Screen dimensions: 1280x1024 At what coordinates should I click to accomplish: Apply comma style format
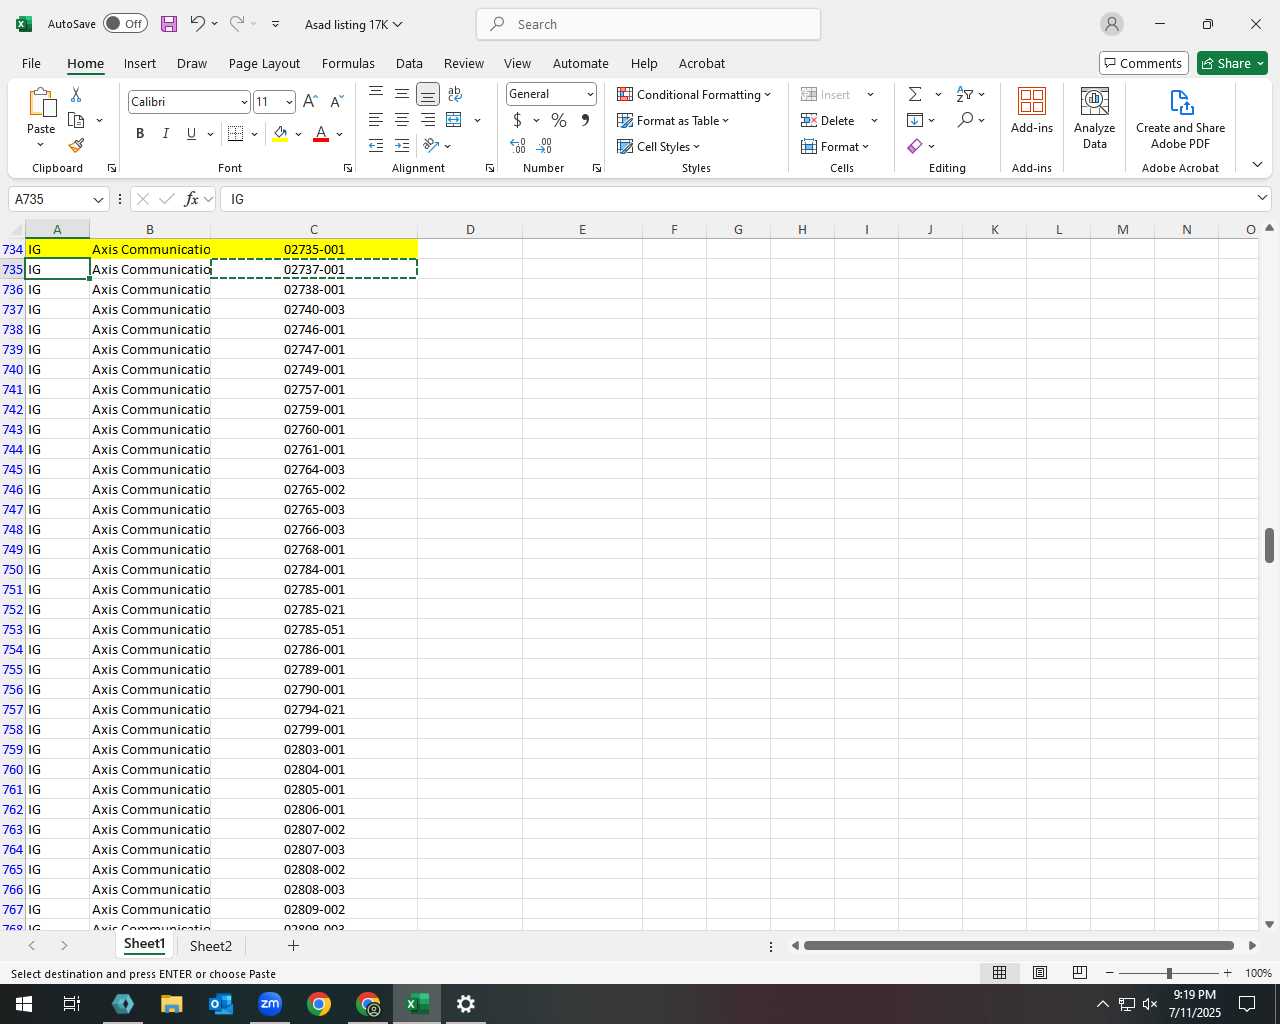click(585, 120)
